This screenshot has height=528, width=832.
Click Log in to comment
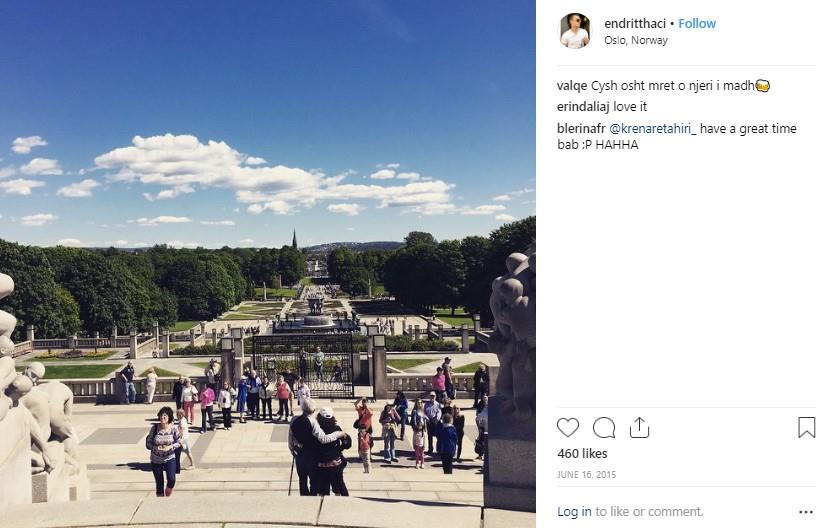pos(574,512)
